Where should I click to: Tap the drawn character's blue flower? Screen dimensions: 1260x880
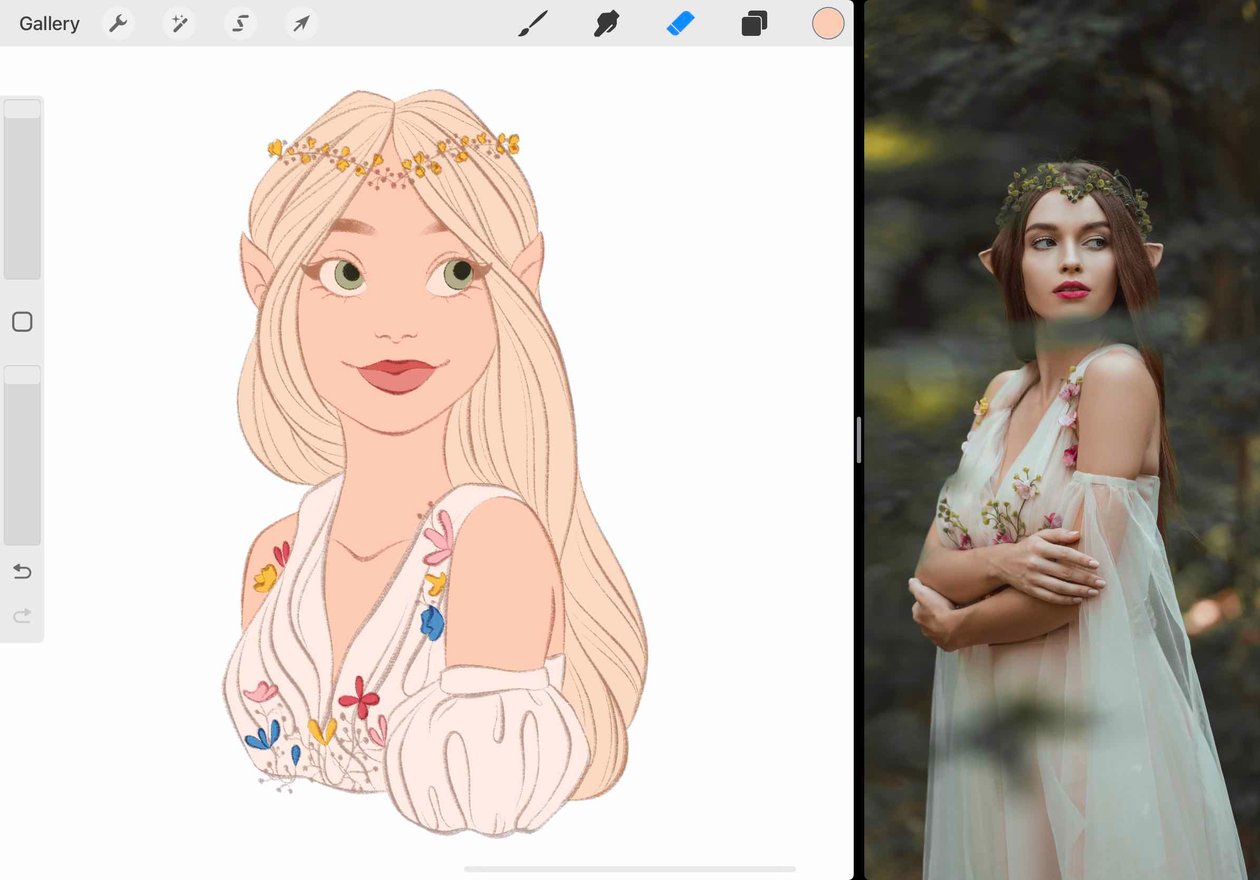pos(432,623)
